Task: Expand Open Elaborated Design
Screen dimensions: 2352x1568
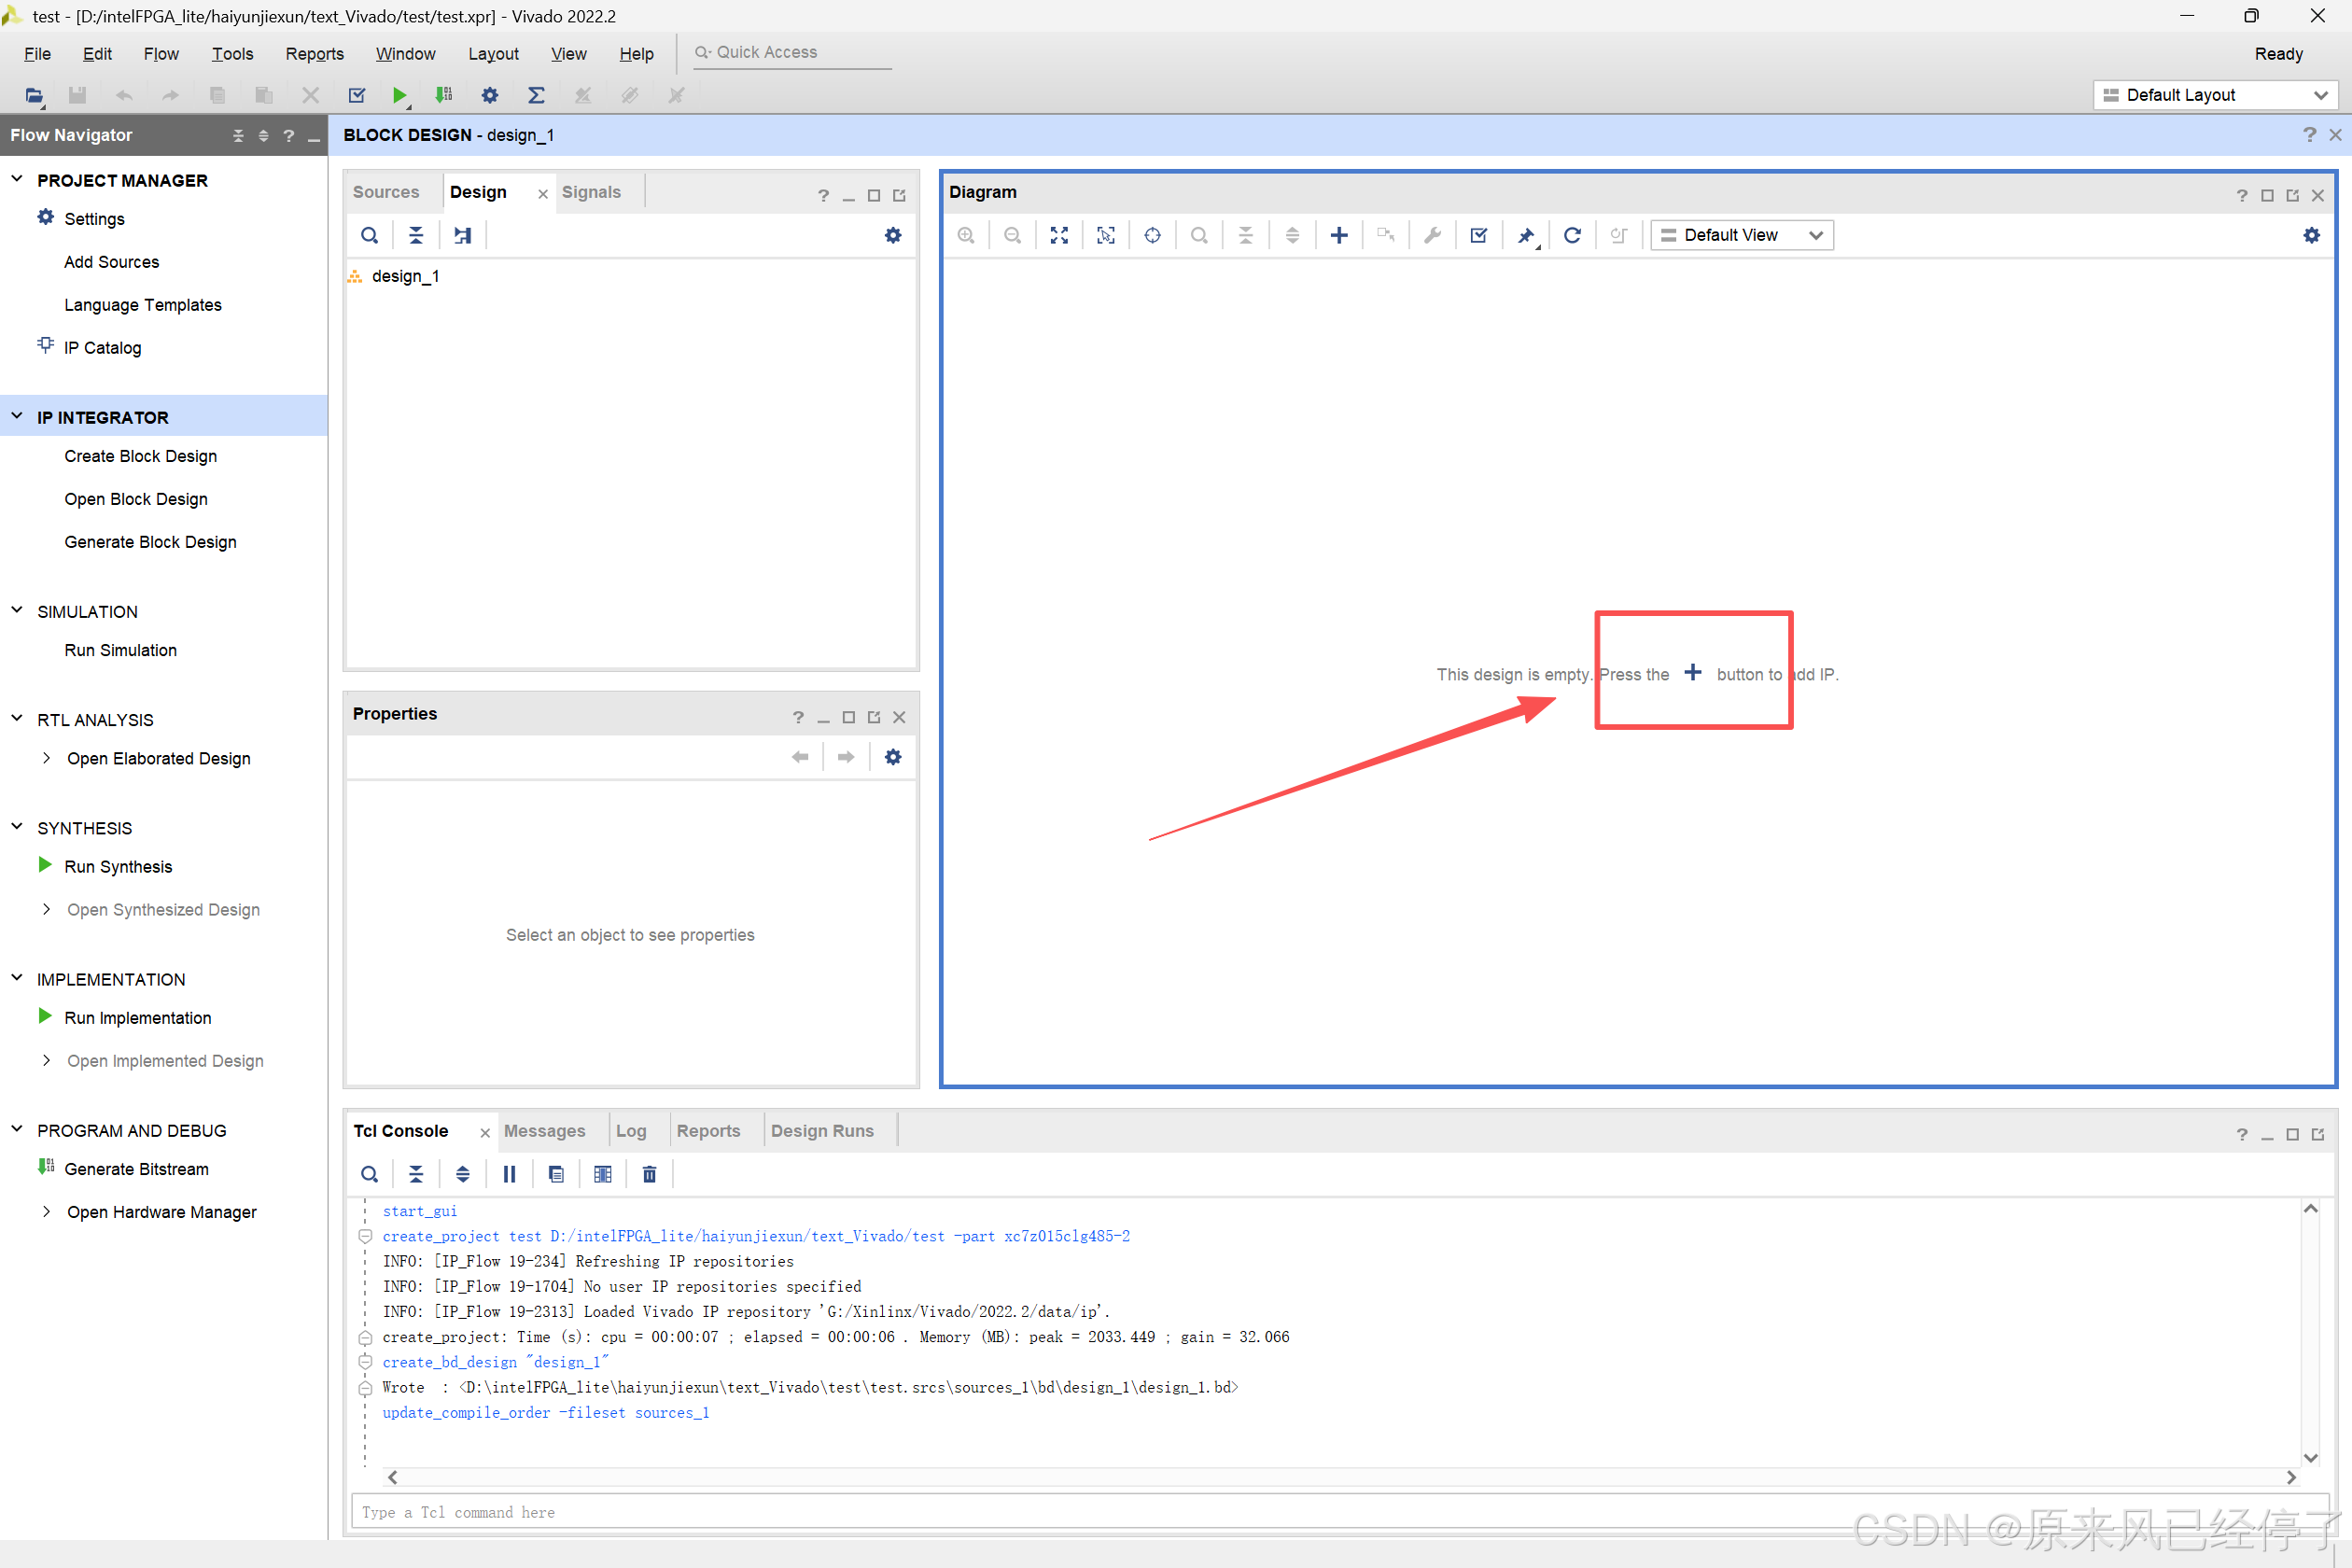Action: tap(47, 758)
